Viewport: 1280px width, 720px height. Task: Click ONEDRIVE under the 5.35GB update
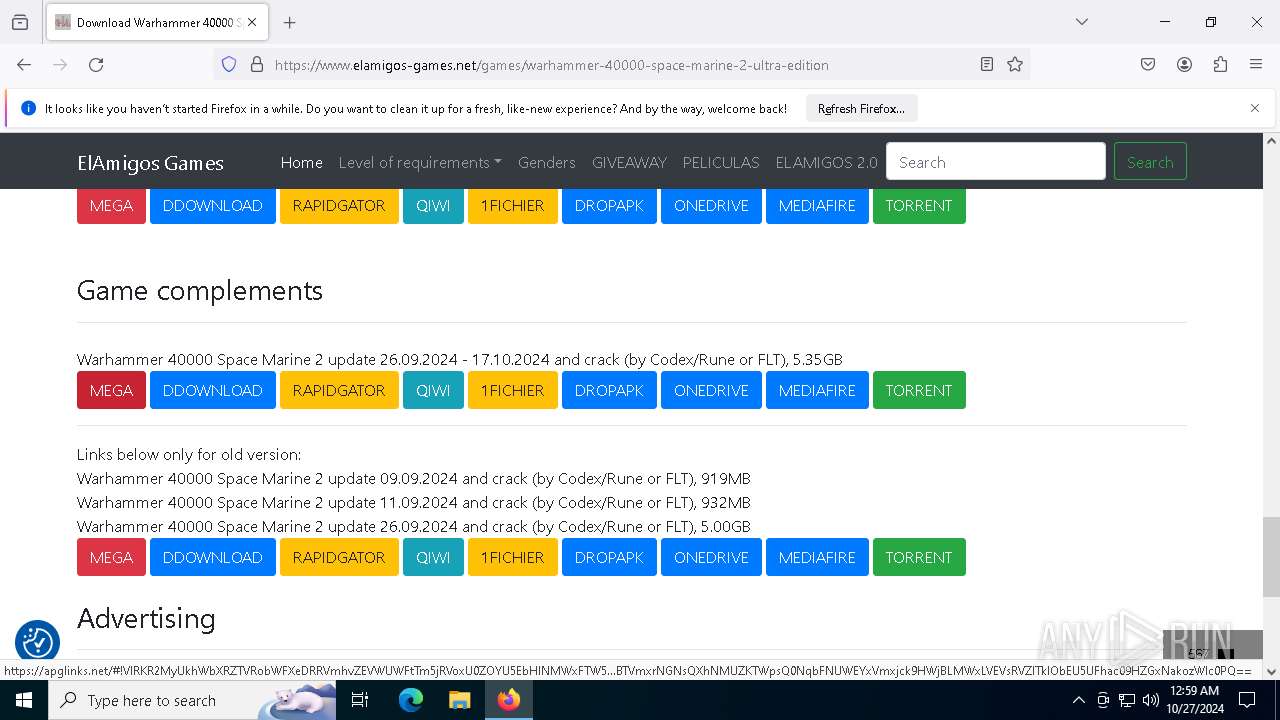click(x=711, y=390)
